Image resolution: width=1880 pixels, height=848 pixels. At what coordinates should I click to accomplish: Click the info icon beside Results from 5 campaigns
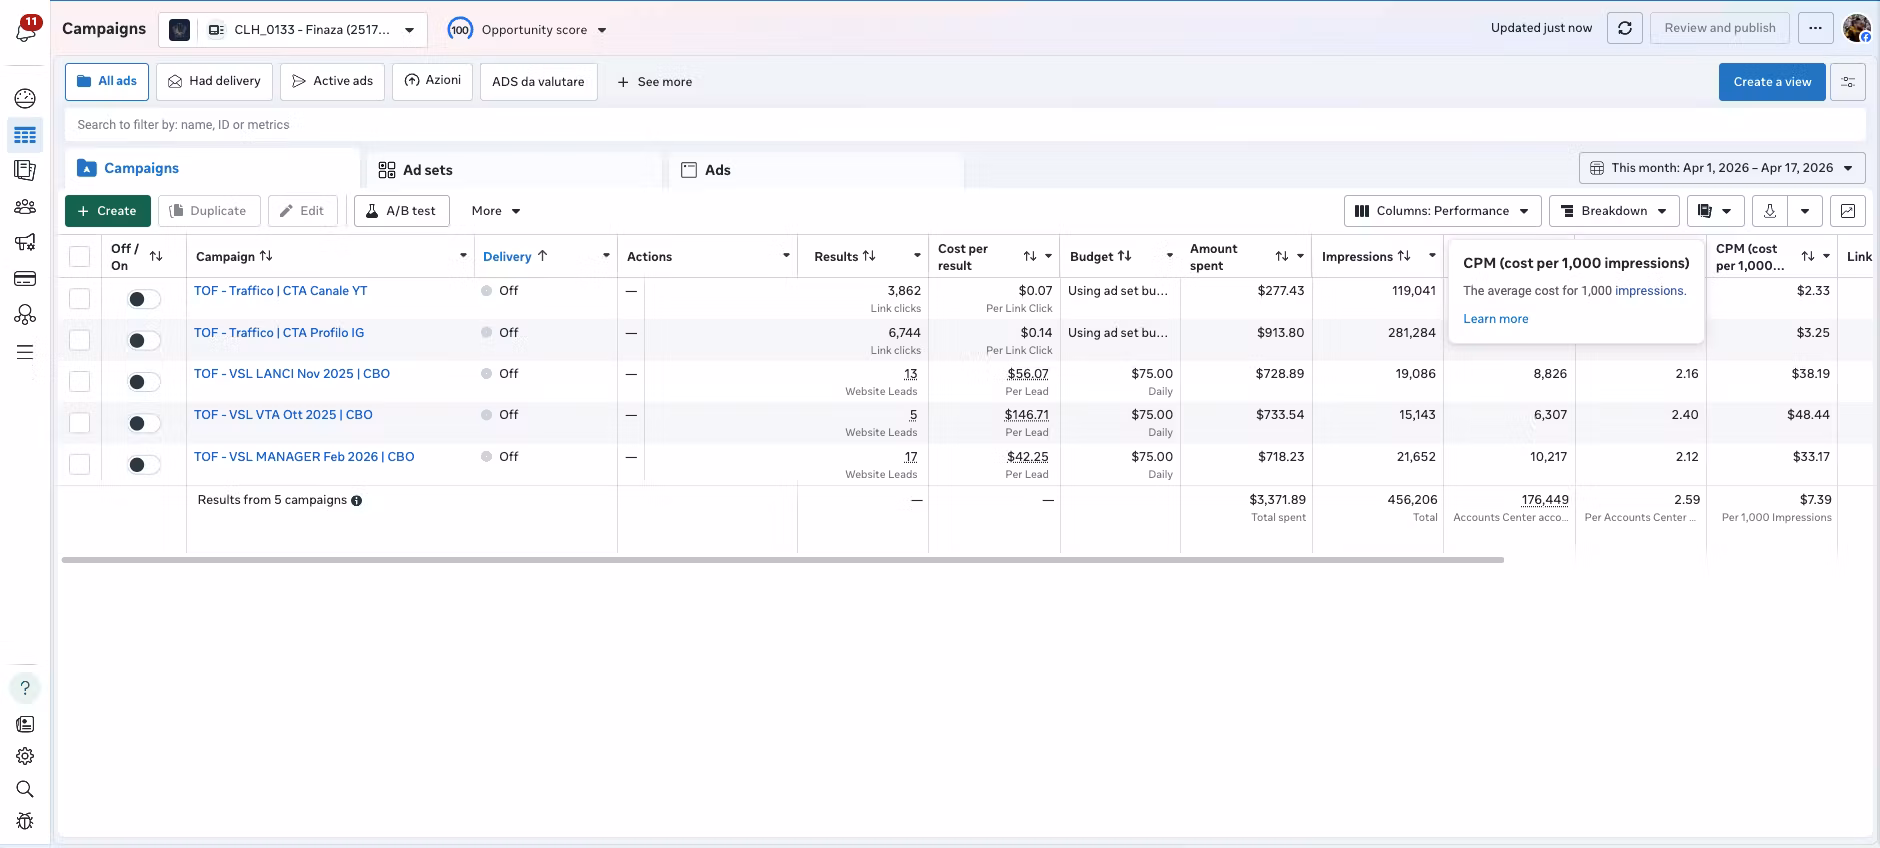point(357,501)
